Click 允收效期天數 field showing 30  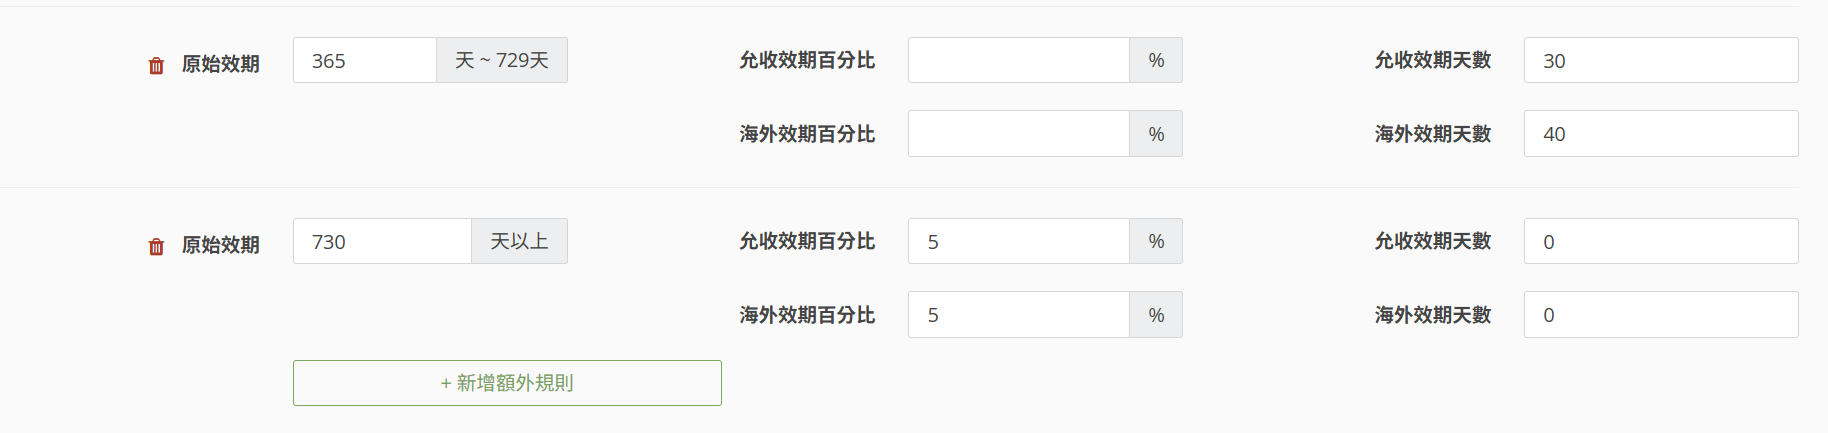tap(1660, 61)
